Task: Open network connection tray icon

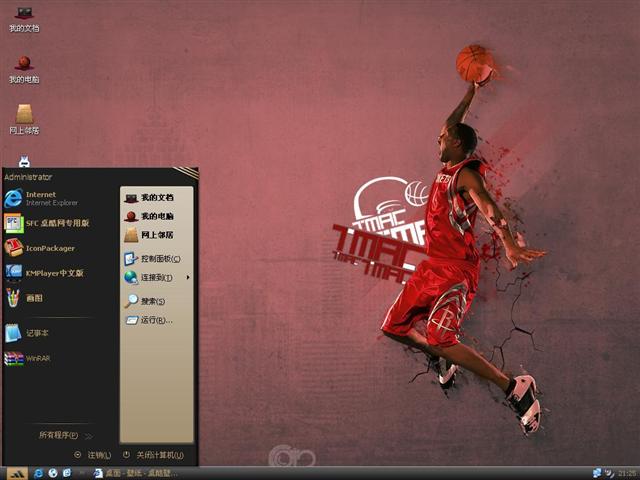Action: tap(597, 473)
